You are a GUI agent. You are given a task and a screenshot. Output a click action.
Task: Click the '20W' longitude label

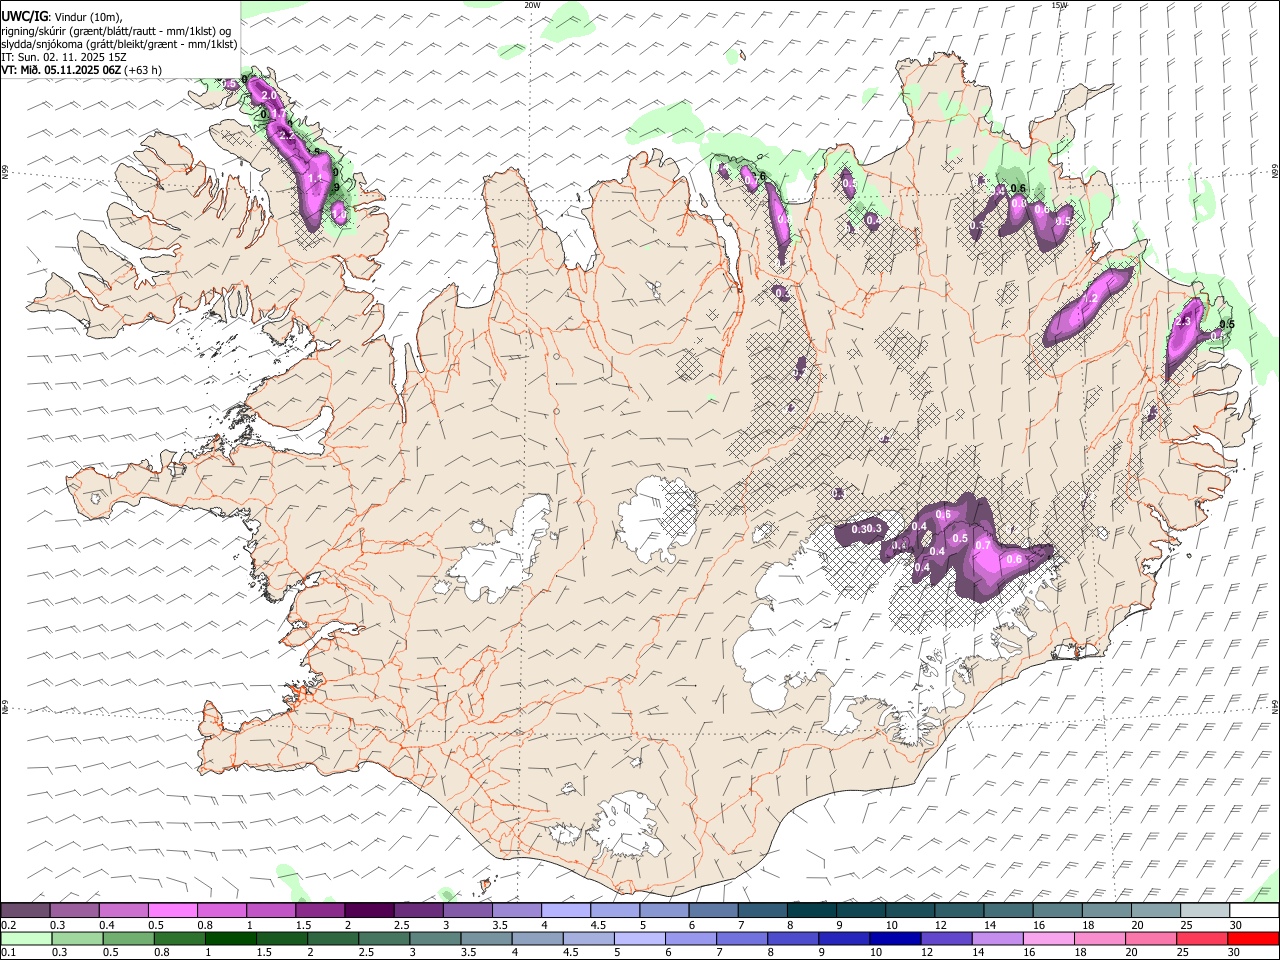pos(532,5)
